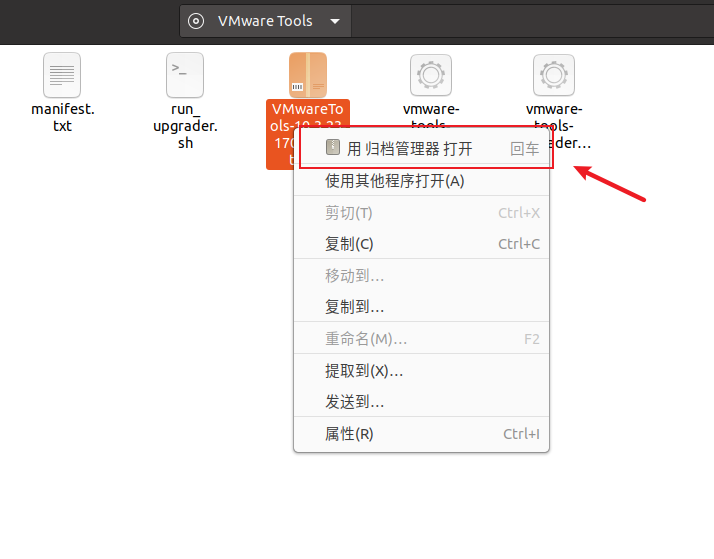Click the archive manager icon in menu
Viewport: 714px width, 559px height.
pos(333,147)
